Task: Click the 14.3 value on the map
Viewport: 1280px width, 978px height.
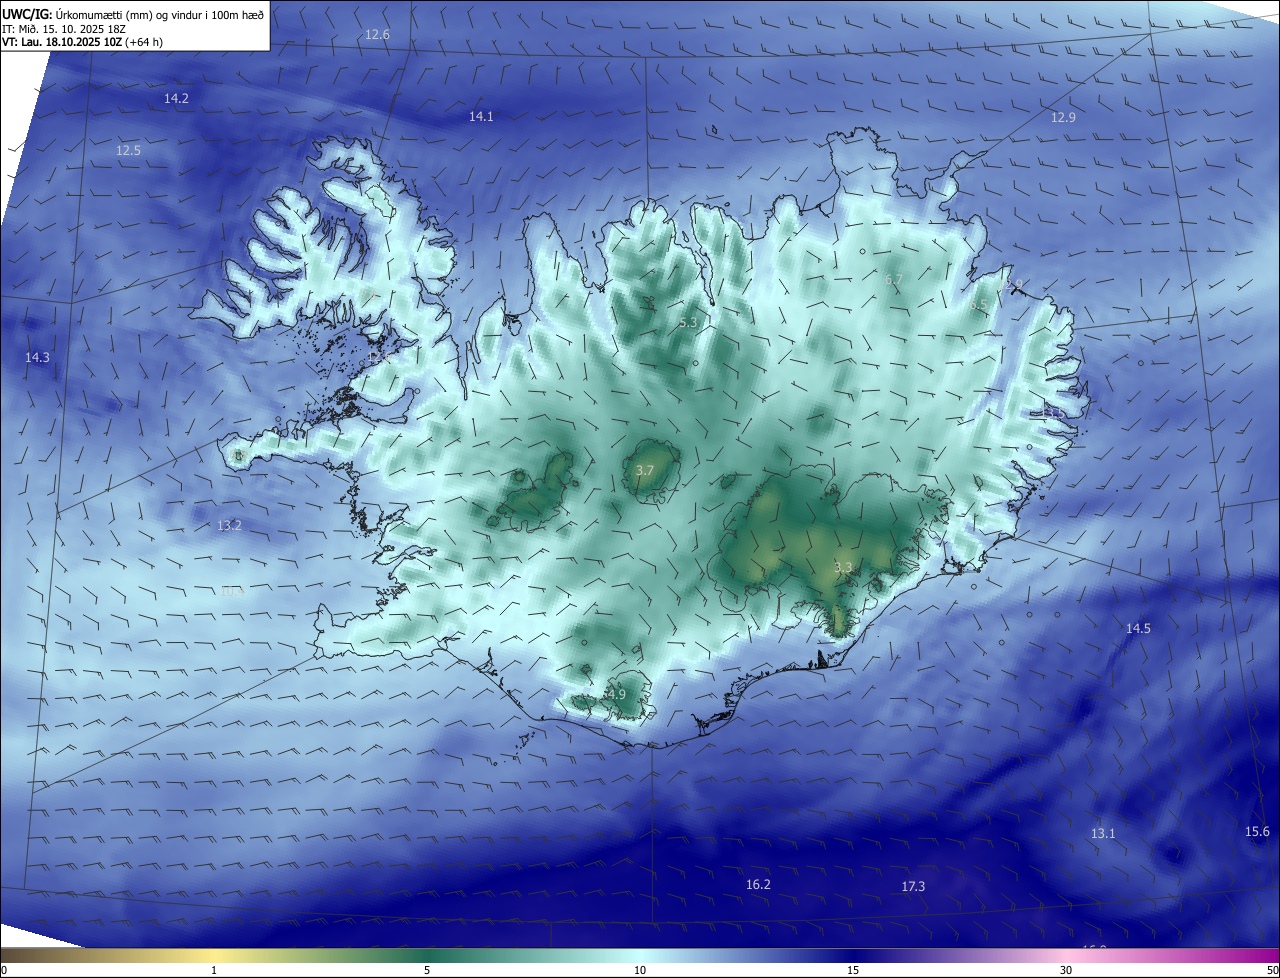Action: tap(37, 357)
